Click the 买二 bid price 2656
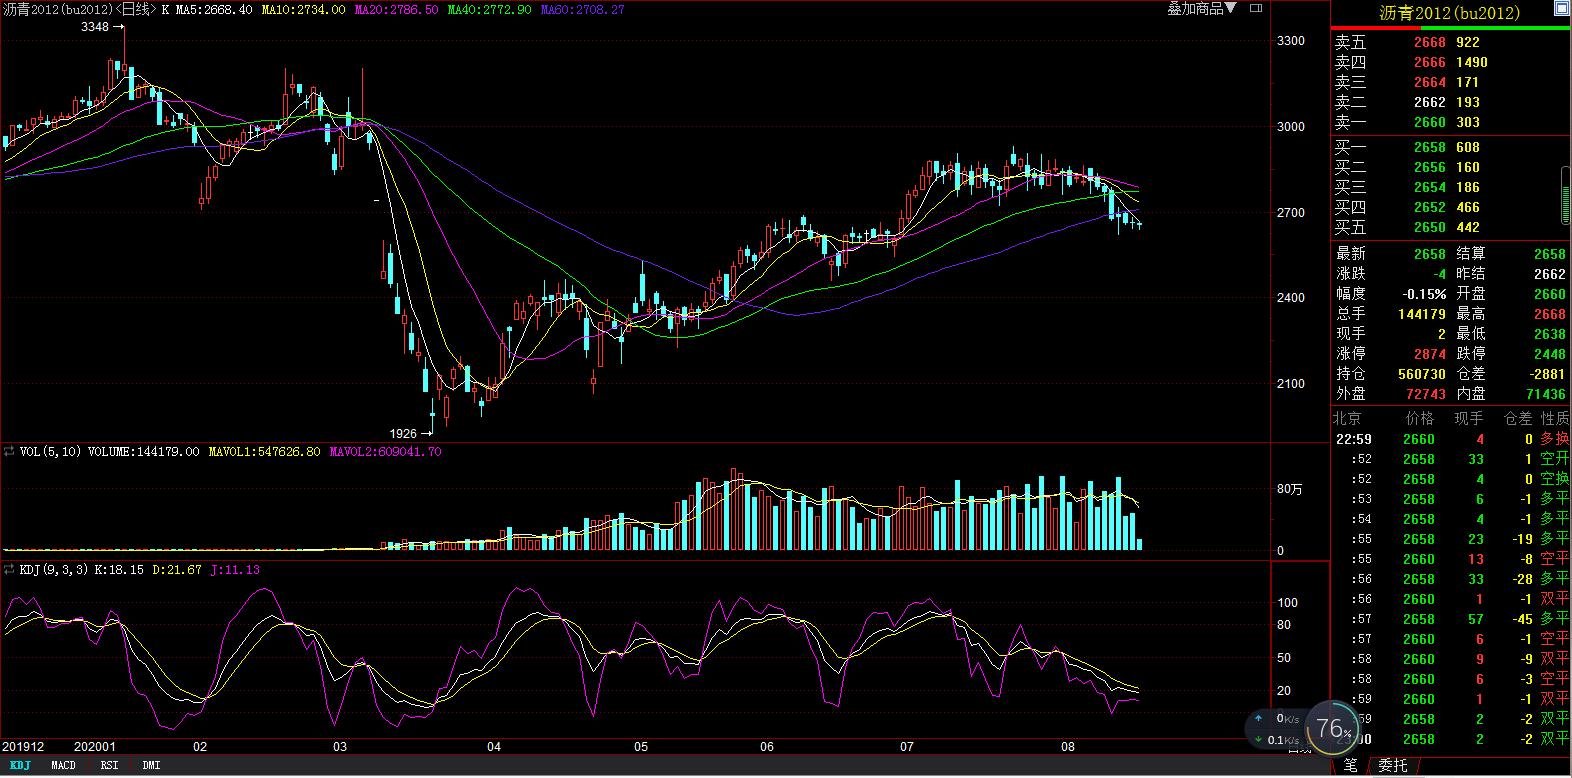This screenshot has width=1572, height=778. click(x=1430, y=167)
